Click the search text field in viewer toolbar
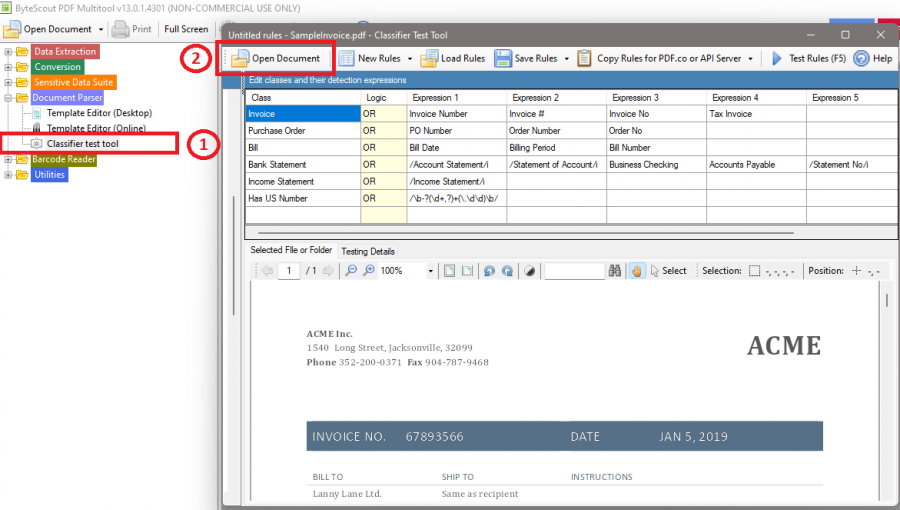The height and width of the screenshot is (510, 900). click(575, 271)
